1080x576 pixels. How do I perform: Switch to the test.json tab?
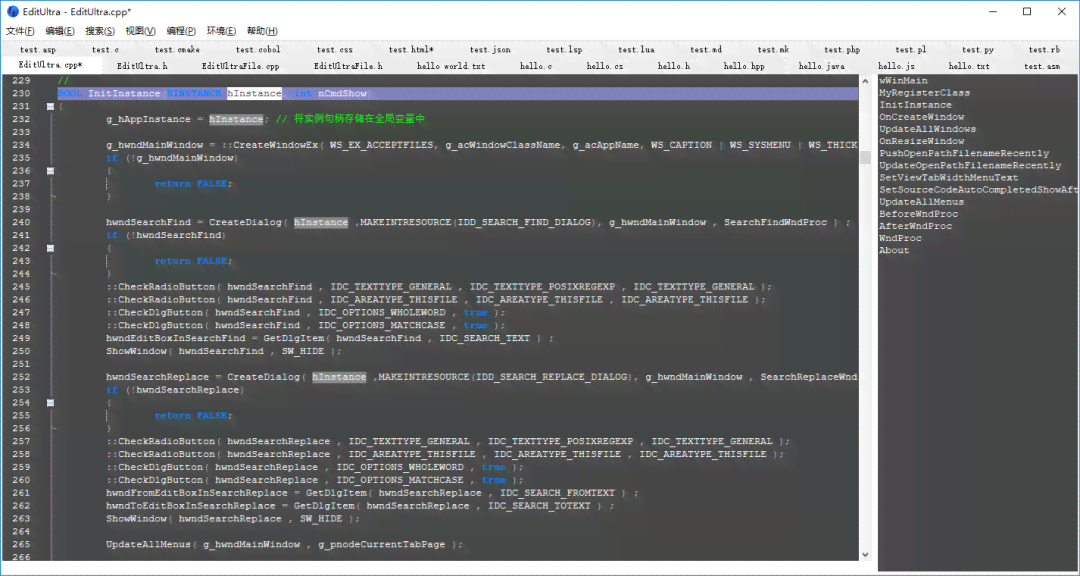tap(490, 50)
